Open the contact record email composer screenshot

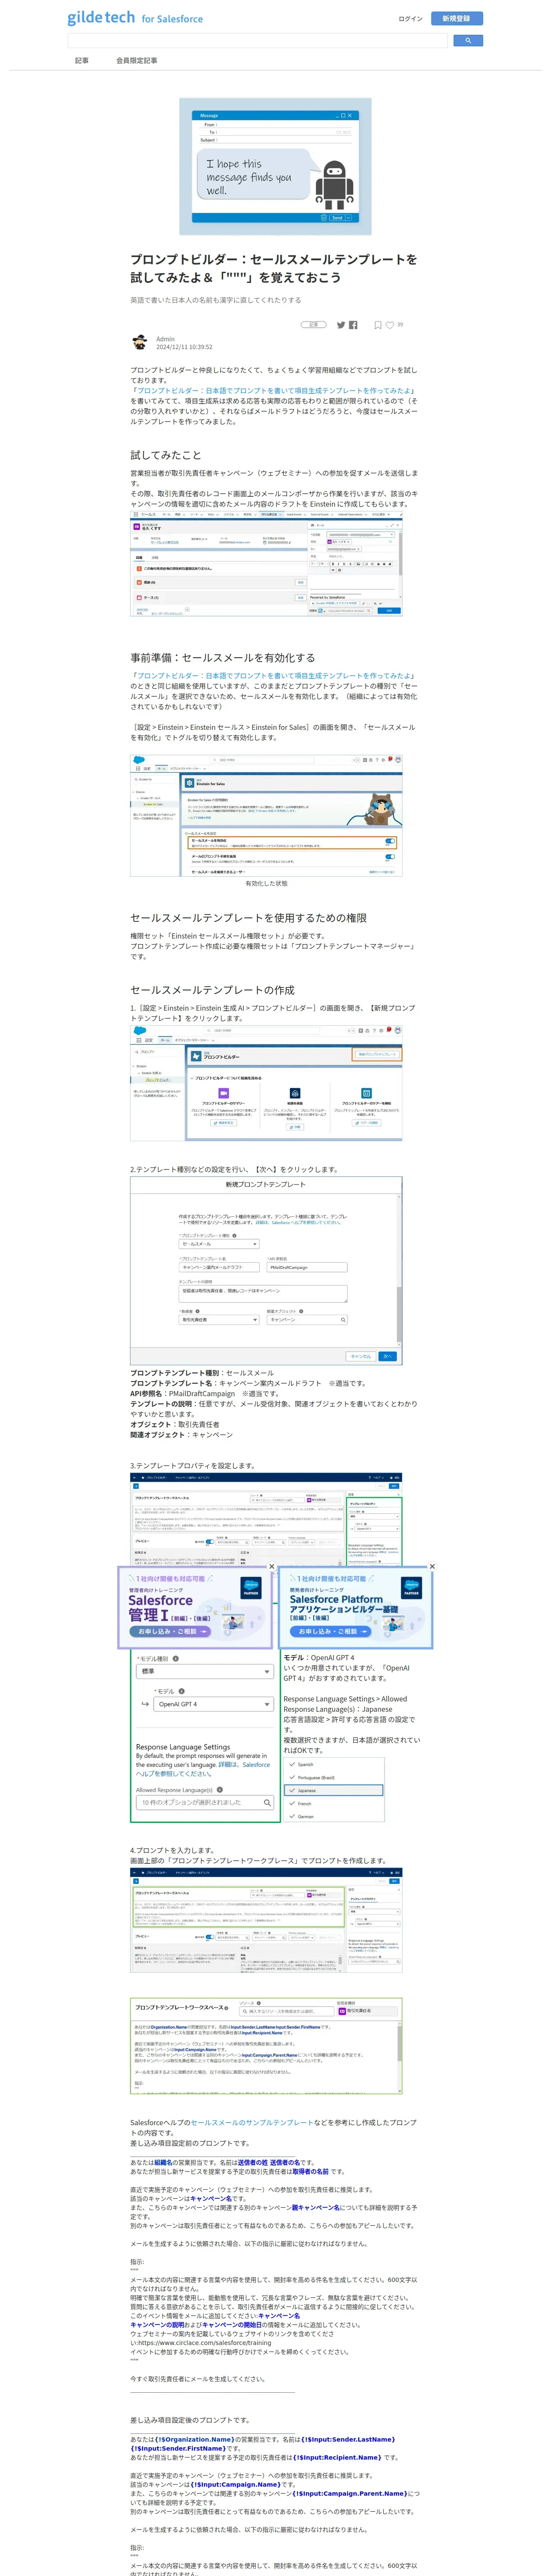pyautogui.click(x=266, y=565)
